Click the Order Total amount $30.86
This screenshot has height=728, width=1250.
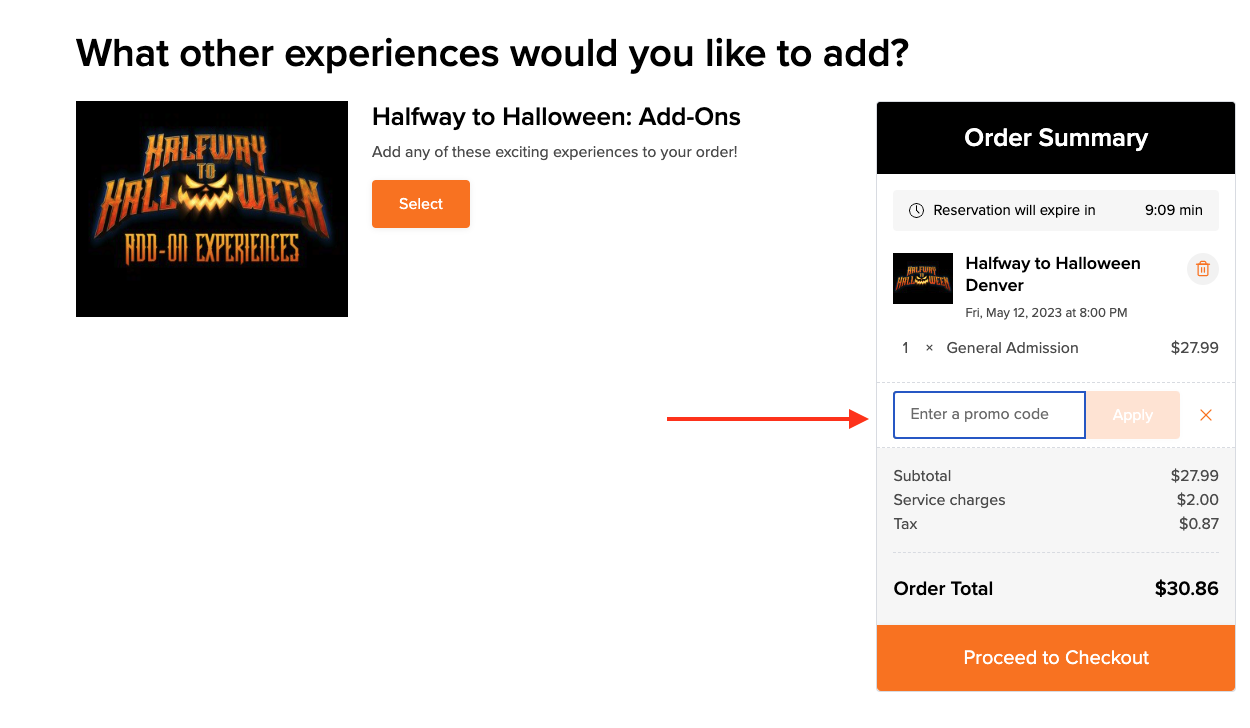point(1187,589)
